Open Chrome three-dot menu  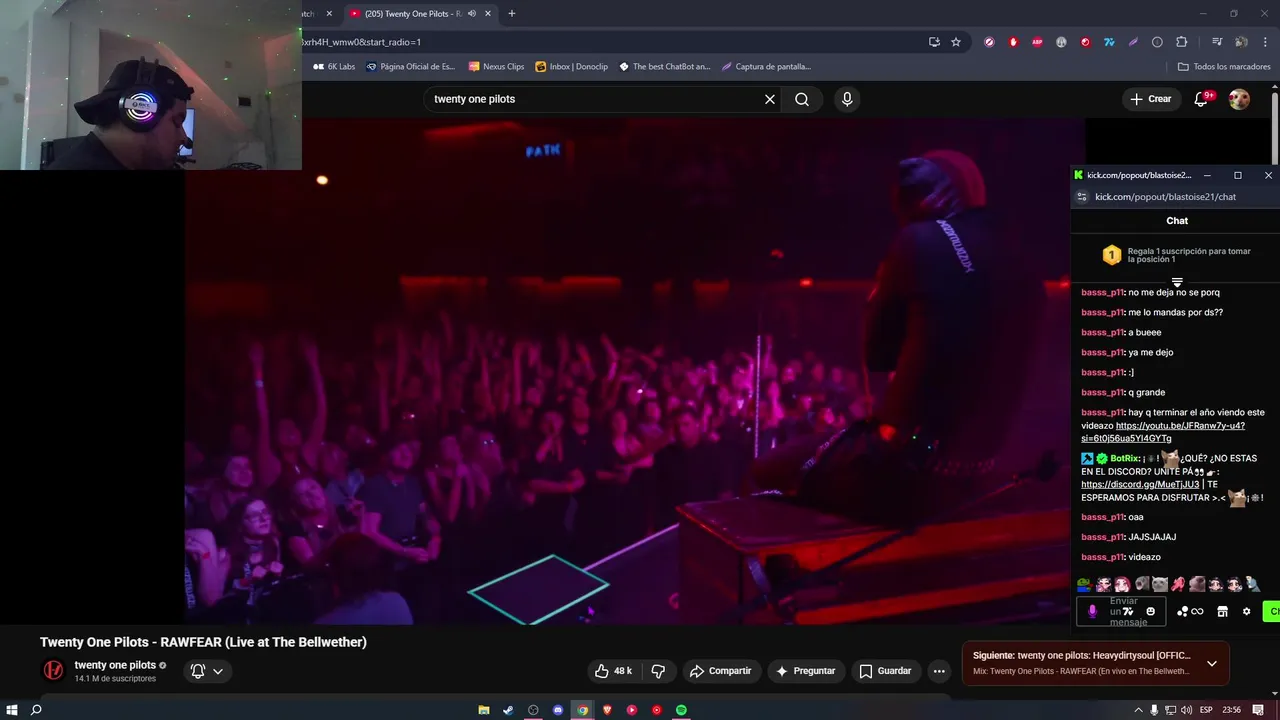tap(1265, 42)
